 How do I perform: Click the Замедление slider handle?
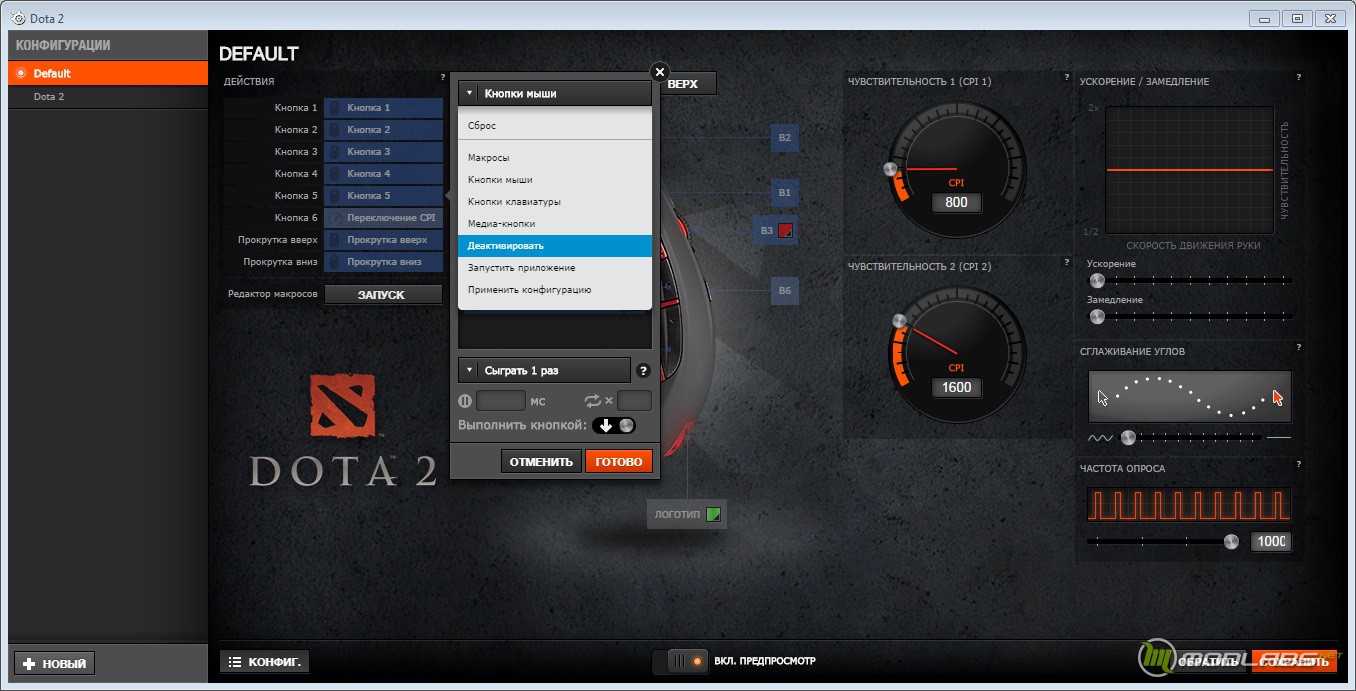1097,317
